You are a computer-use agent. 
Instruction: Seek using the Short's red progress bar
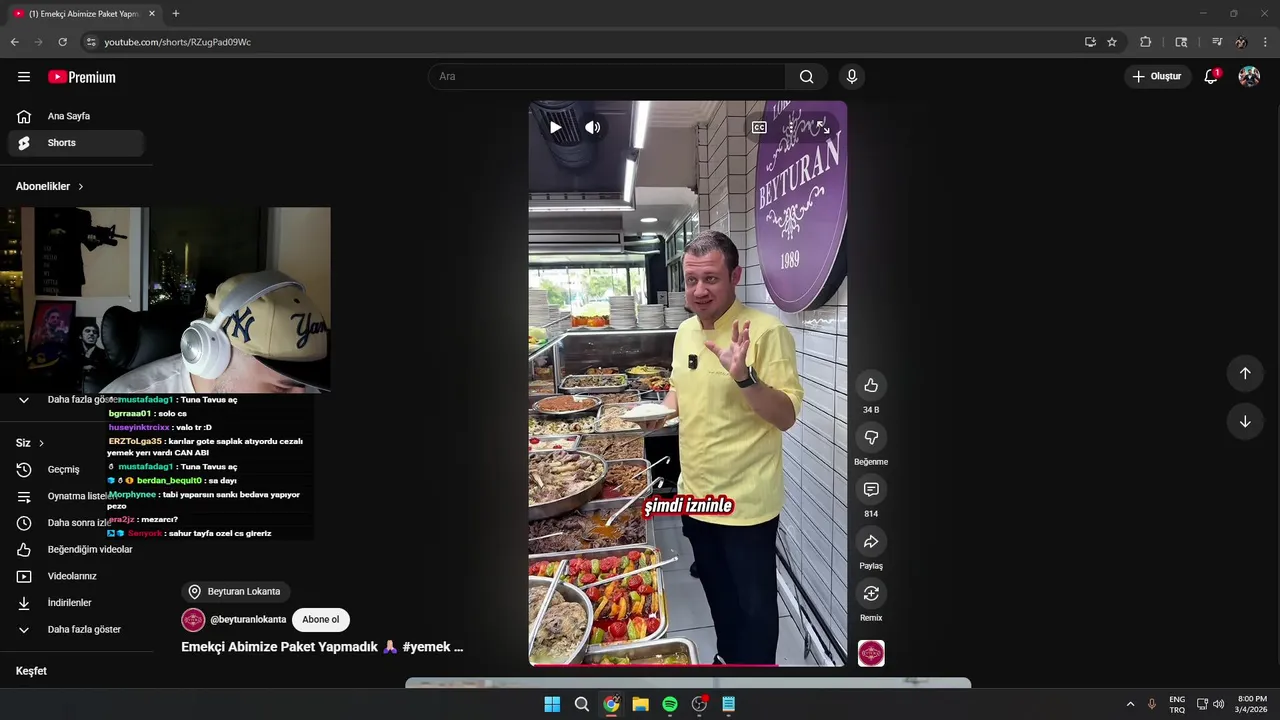point(688,664)
